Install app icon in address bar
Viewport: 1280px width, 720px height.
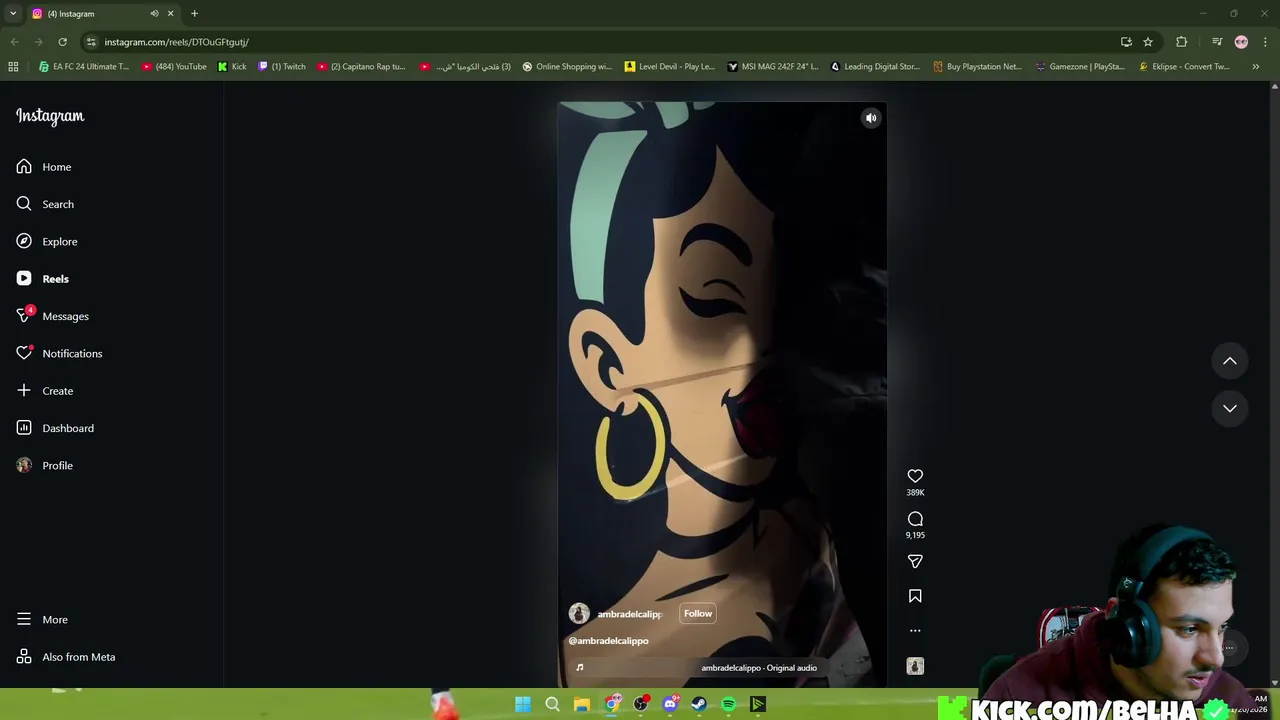(x=1126, y=42)
